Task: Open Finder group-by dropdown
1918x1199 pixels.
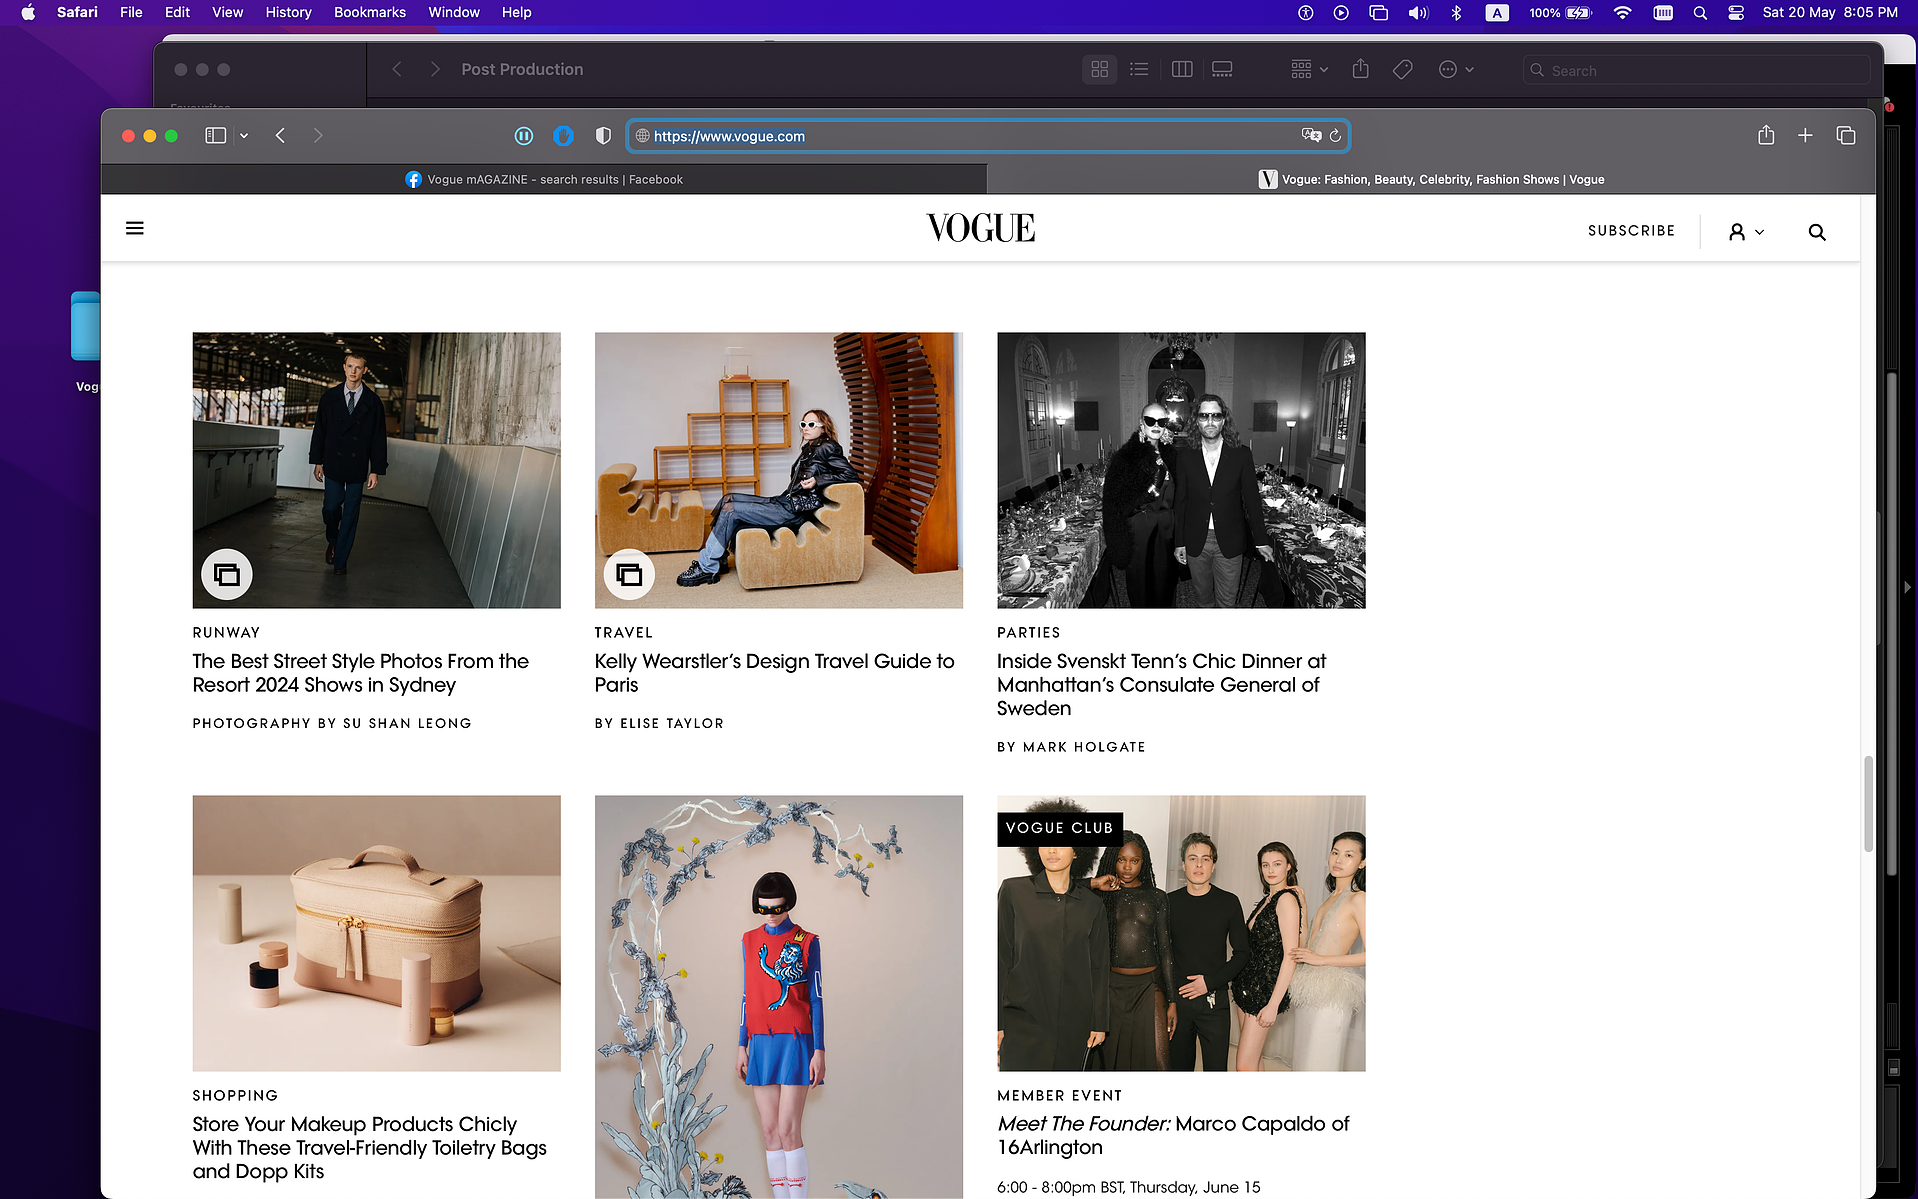Action: 1308,69
